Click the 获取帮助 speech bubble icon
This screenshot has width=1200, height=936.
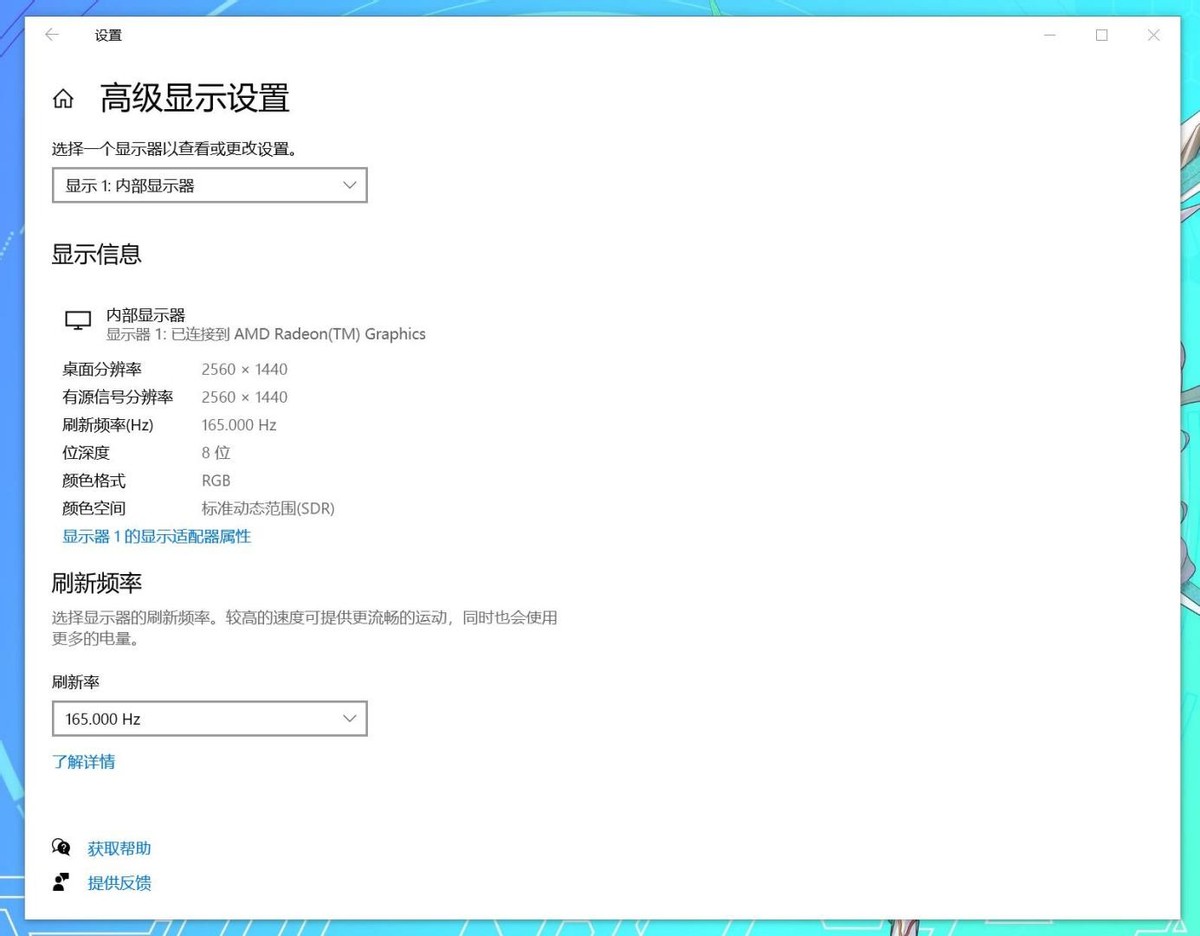pos(61,847)
